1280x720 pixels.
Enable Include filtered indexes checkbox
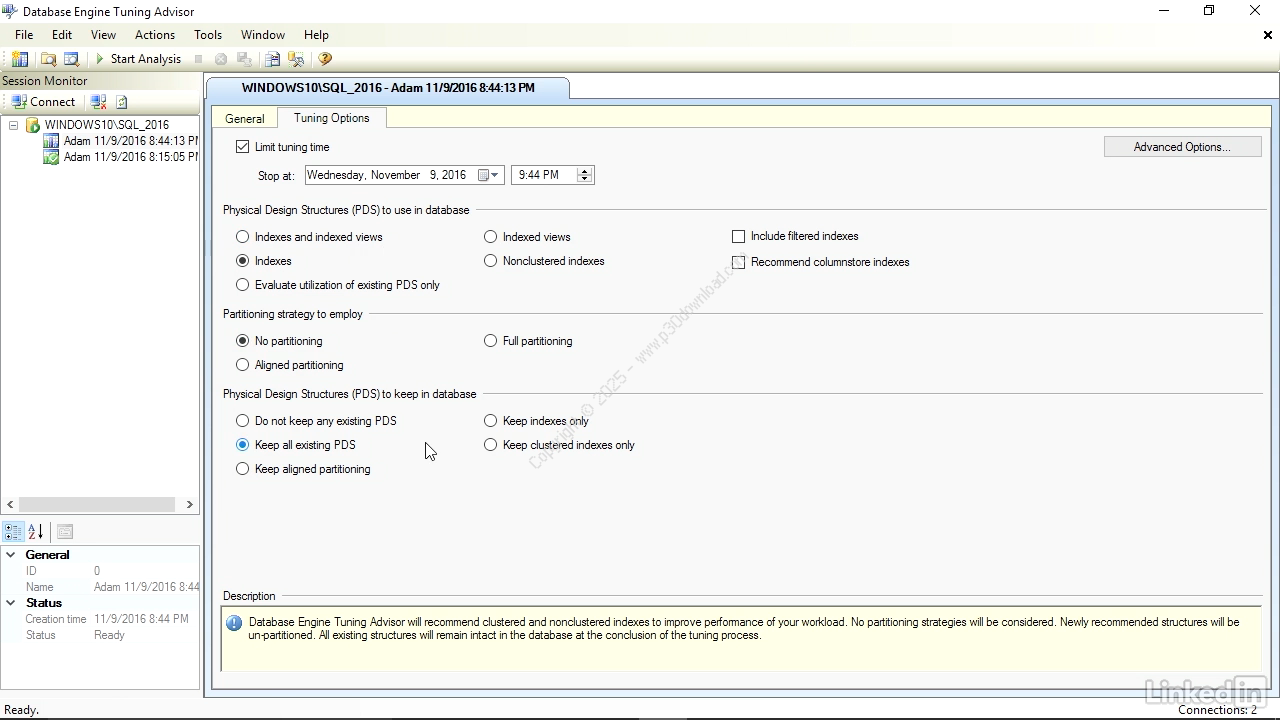[x=738, y=237]
